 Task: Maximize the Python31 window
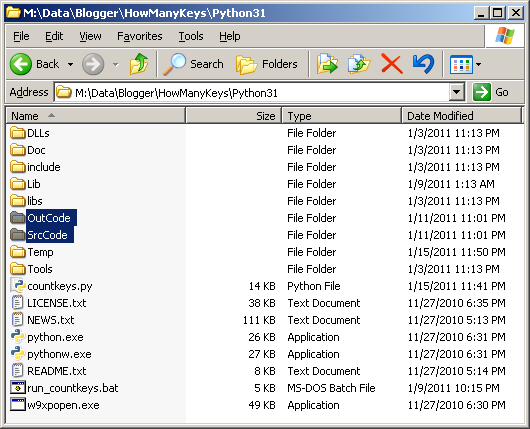(x=498, y=13)
